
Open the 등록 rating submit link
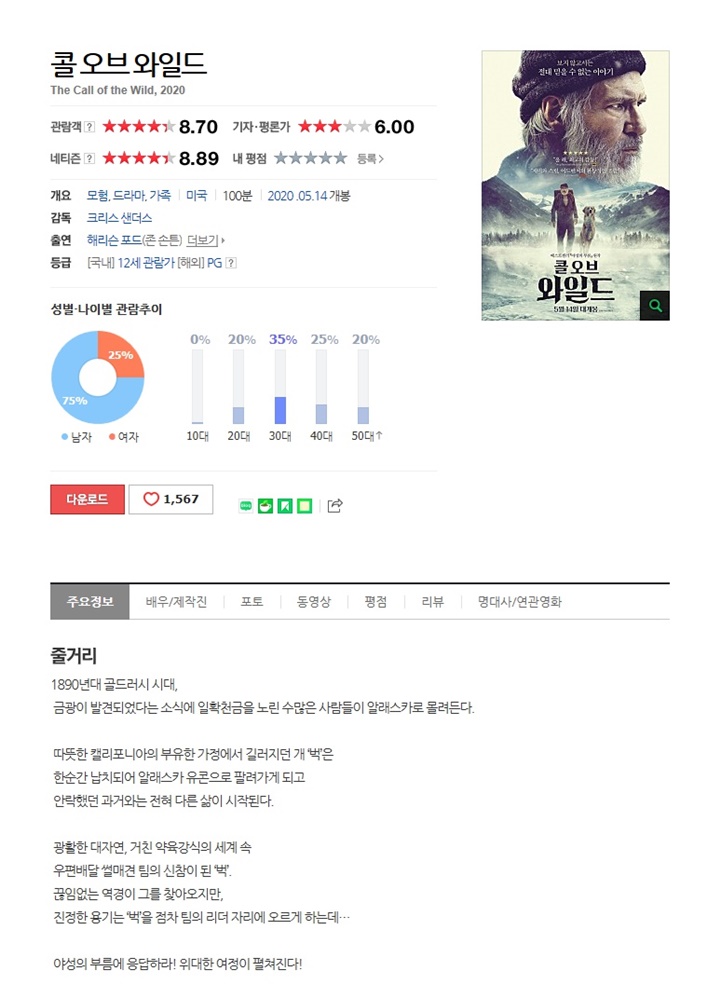(370, 158)
